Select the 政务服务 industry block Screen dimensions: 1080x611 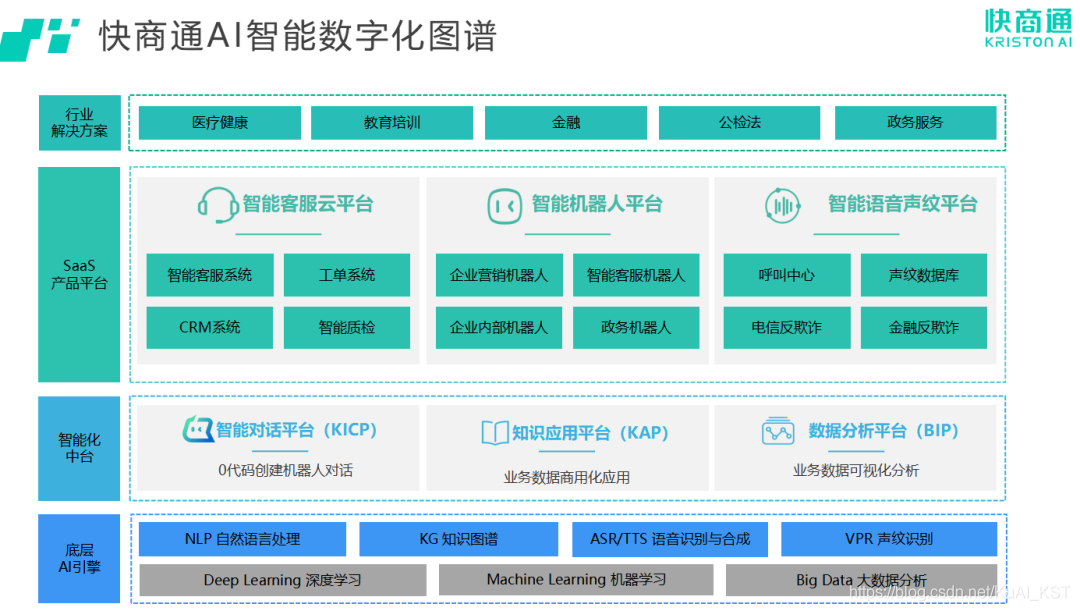tap(915, 123)
